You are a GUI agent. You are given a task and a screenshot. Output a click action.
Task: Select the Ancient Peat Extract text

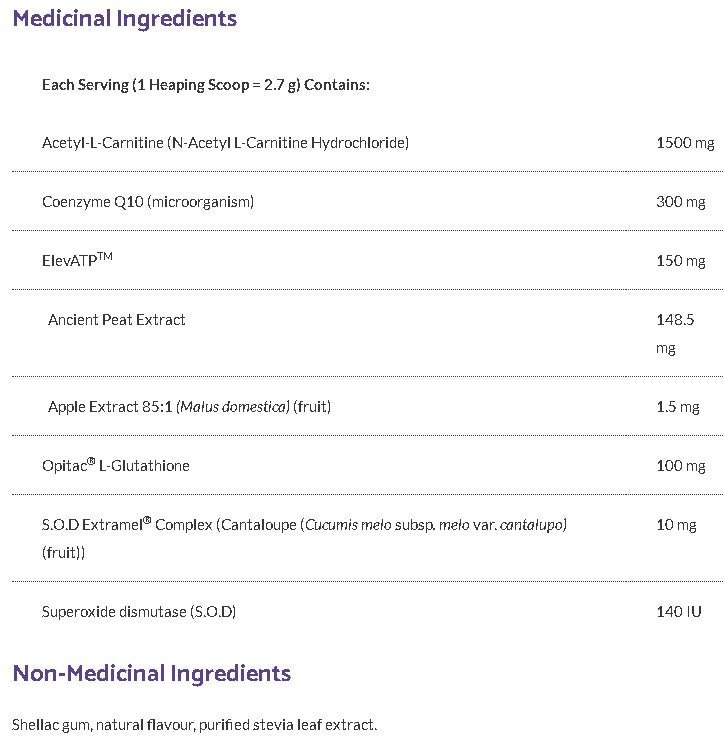(x=117, y=320)
